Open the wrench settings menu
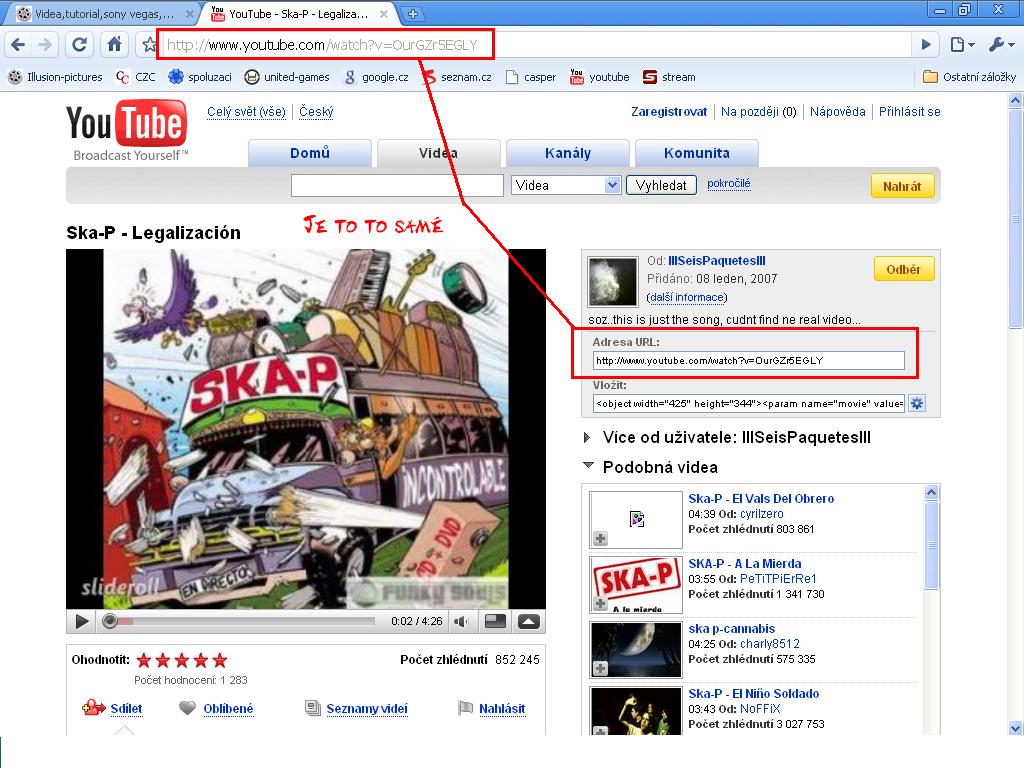1024x768 pixels. (1001, 44)
